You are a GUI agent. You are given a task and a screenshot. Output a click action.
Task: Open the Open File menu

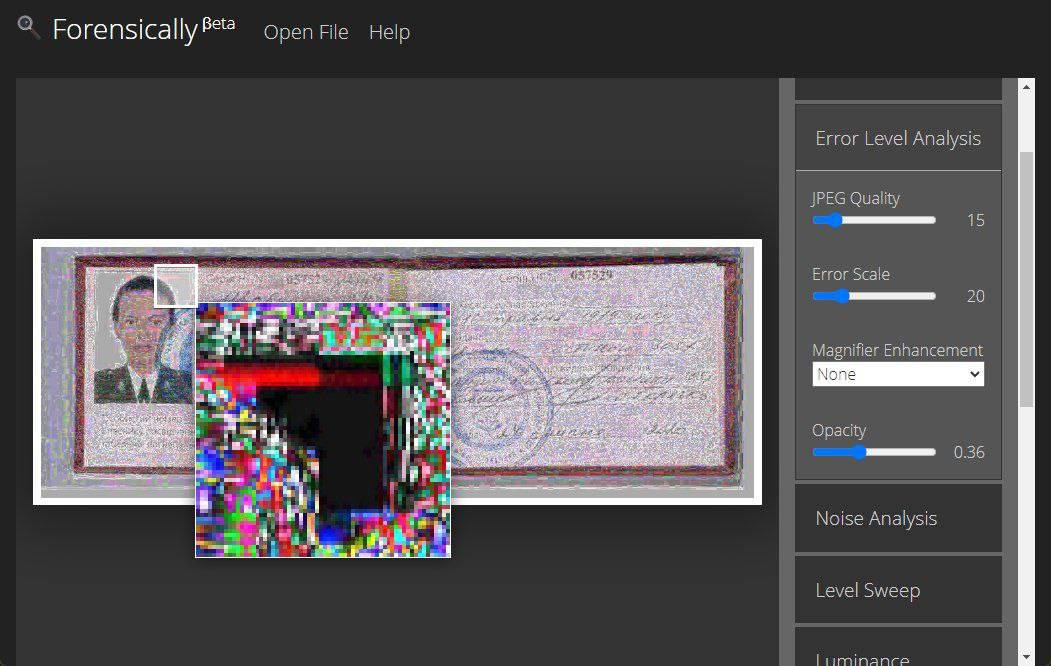coord(306,32)
